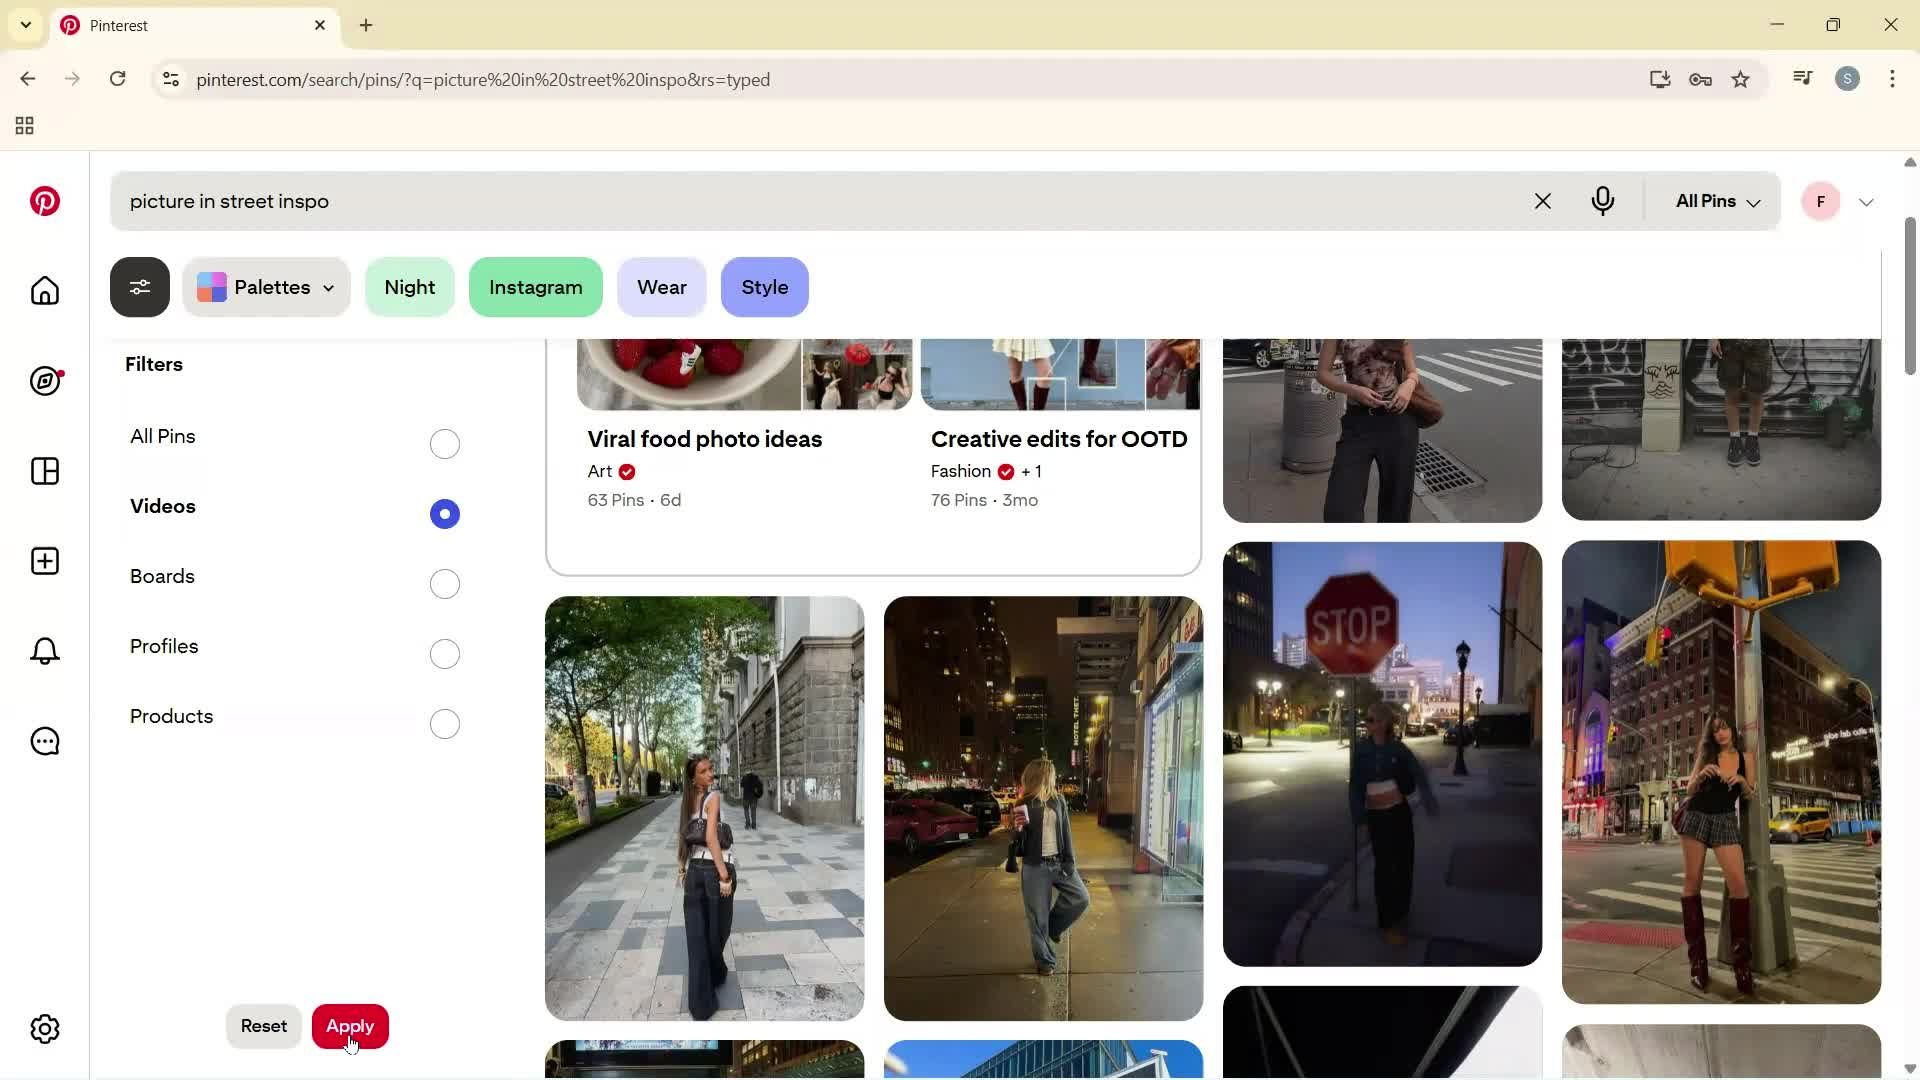
Task: Open the Viral food photo ideas board
Action: tap(703, 438)
